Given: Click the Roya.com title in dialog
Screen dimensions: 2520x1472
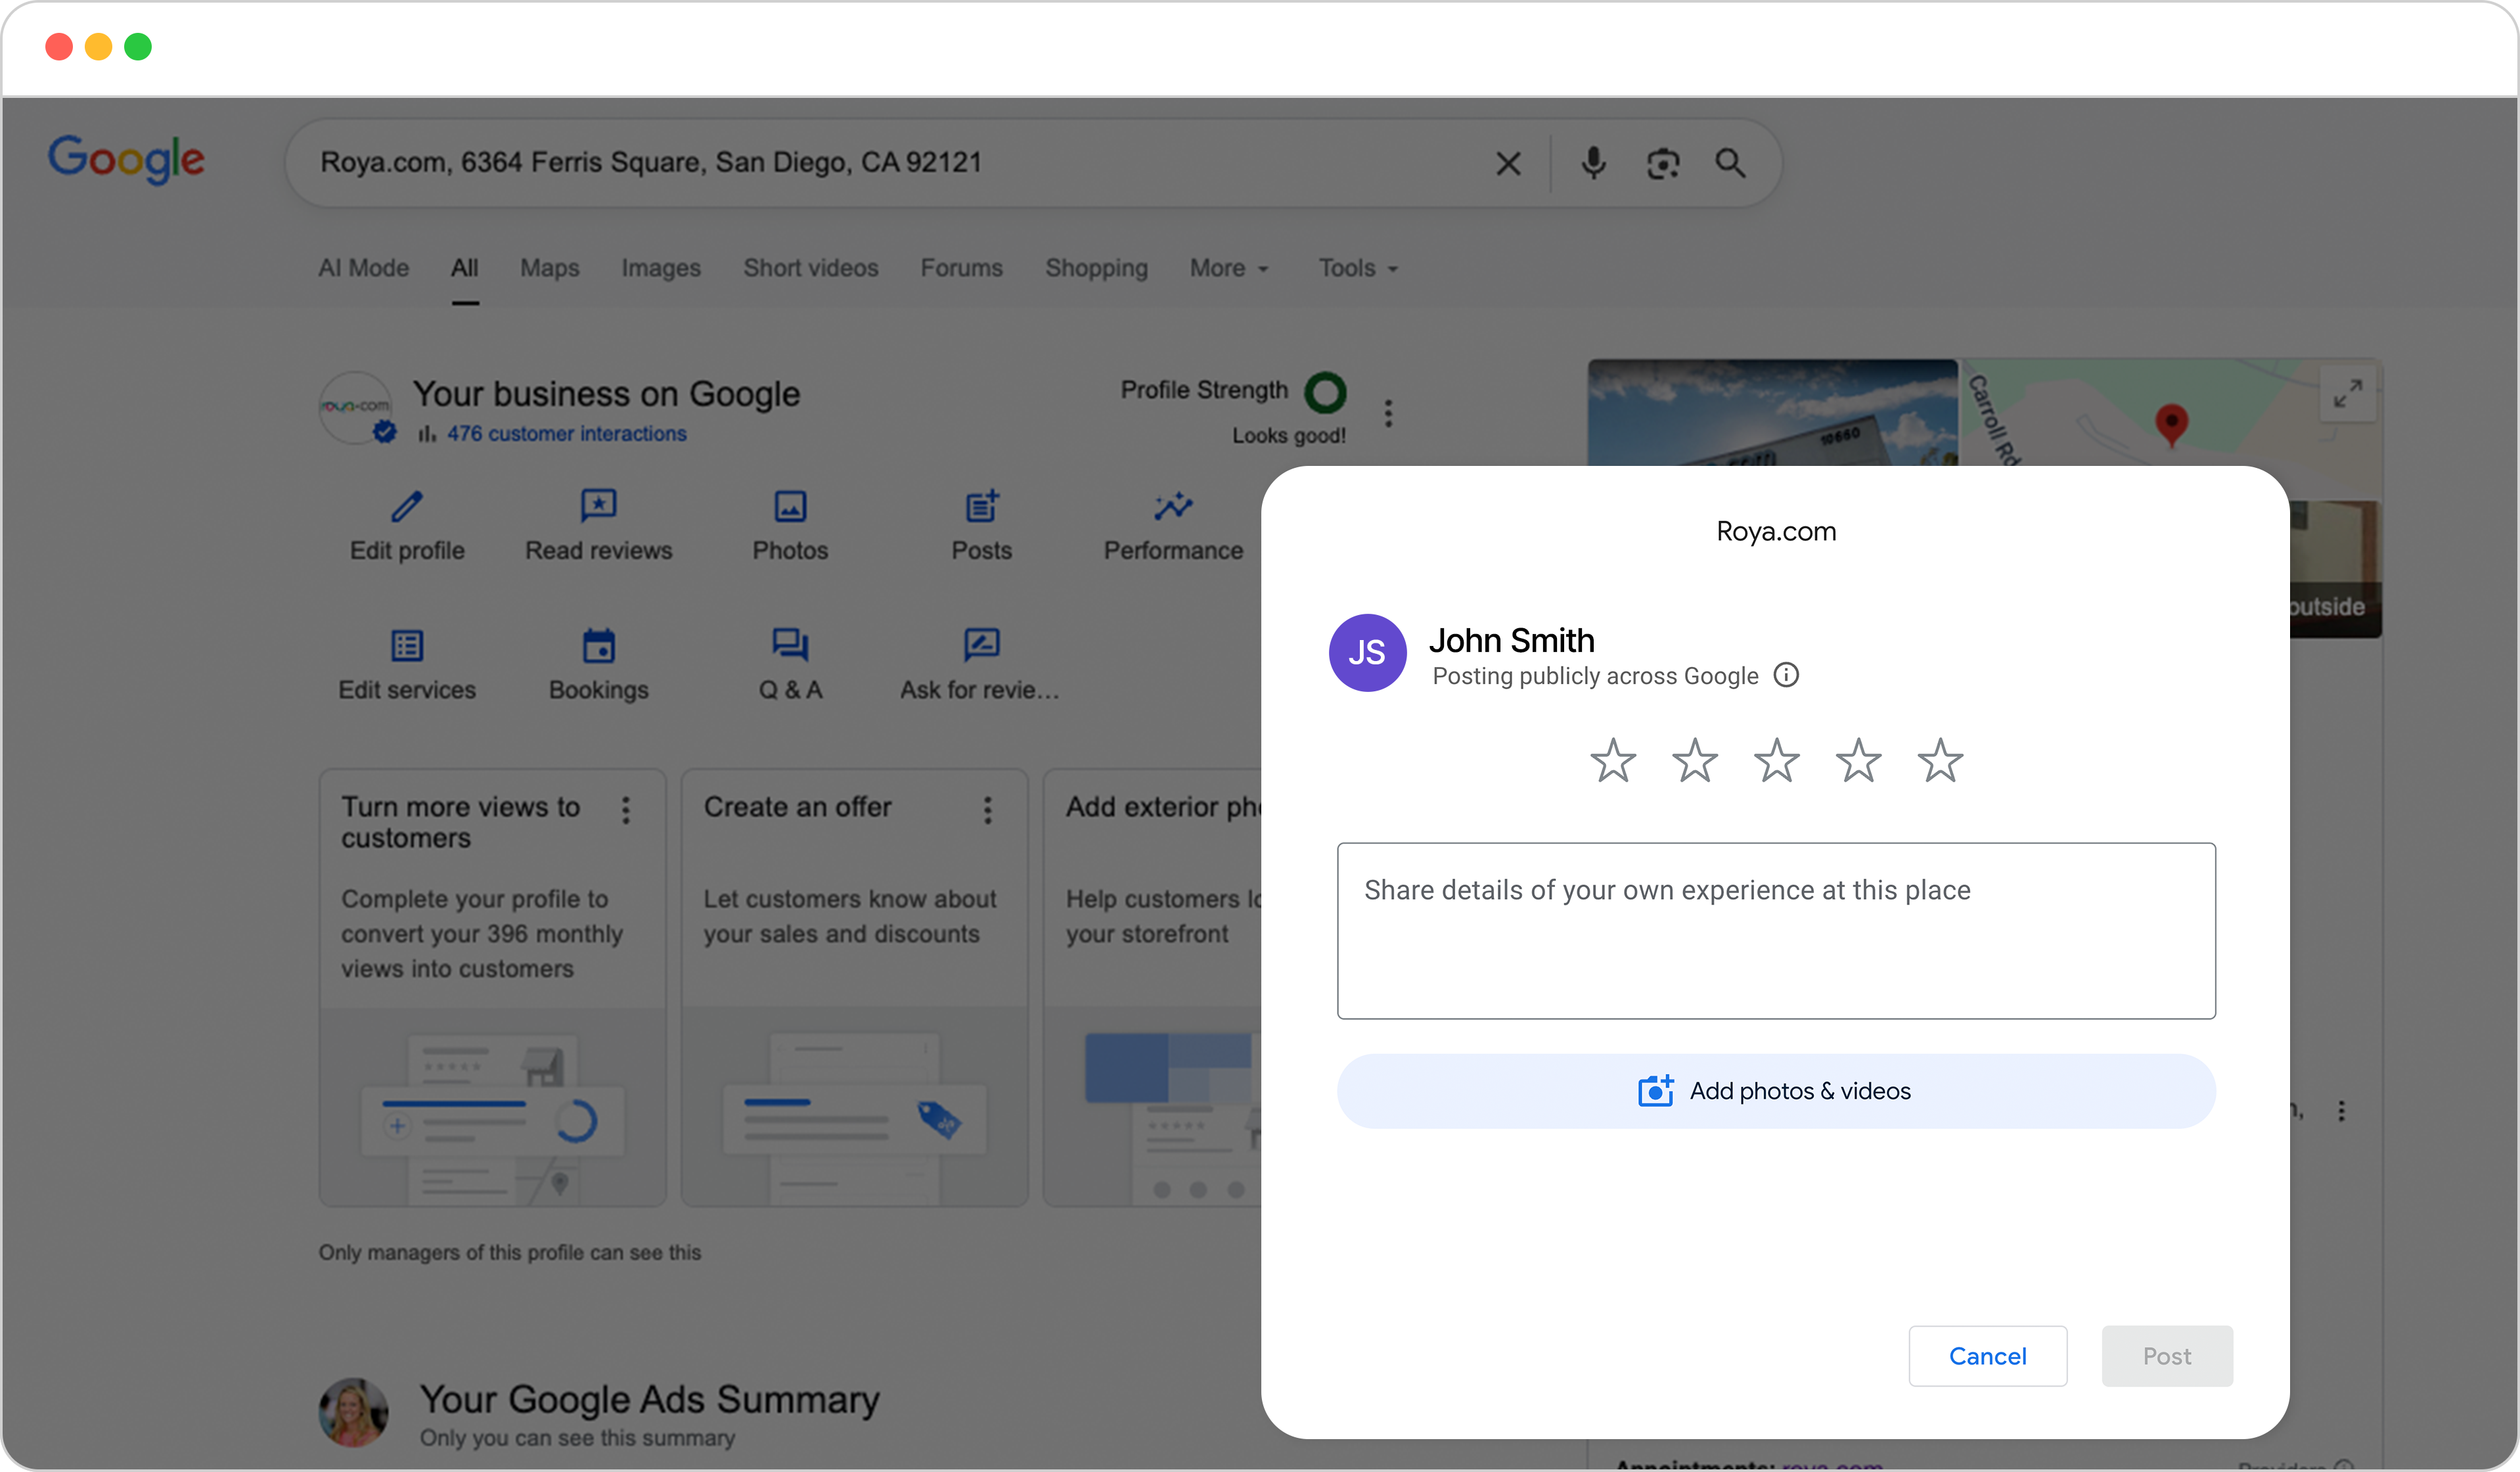Looking at the screenshot, I should point(1776,531).
